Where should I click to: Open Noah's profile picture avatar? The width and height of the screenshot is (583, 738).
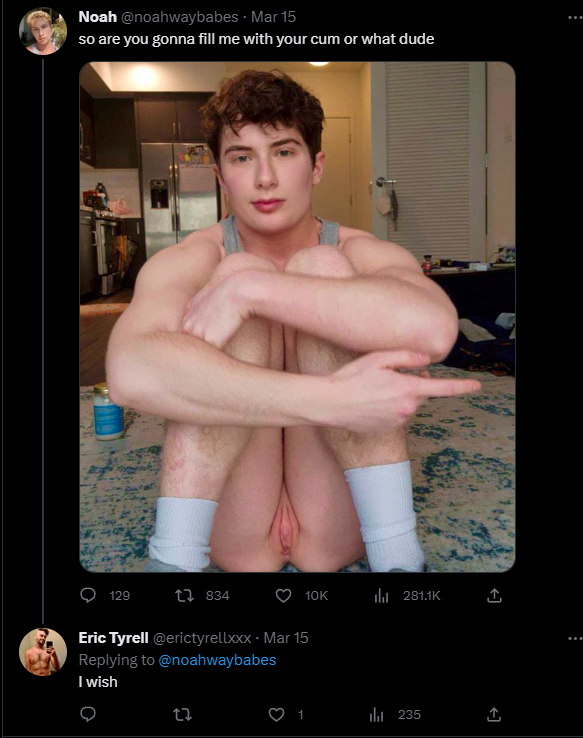(42, 32)
